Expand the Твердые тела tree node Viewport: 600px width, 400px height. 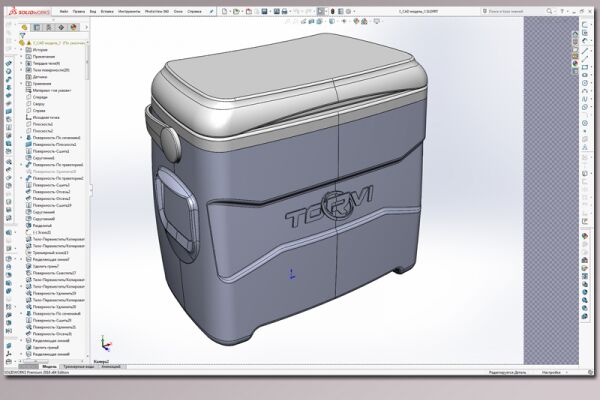tap(21, 63)
